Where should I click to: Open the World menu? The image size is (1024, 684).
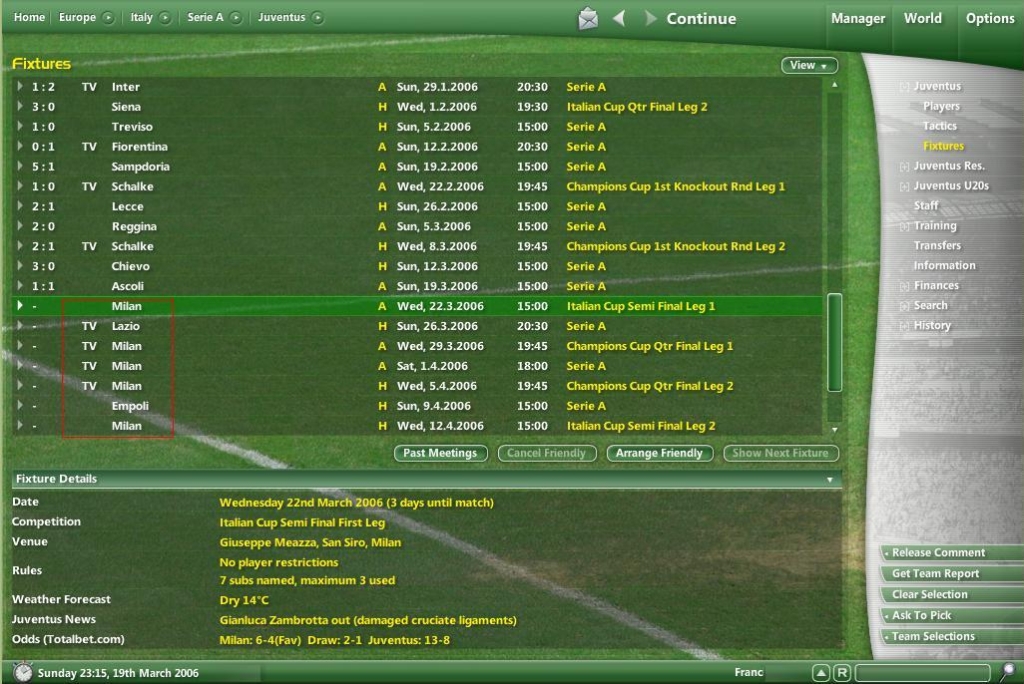coord(923,18)
